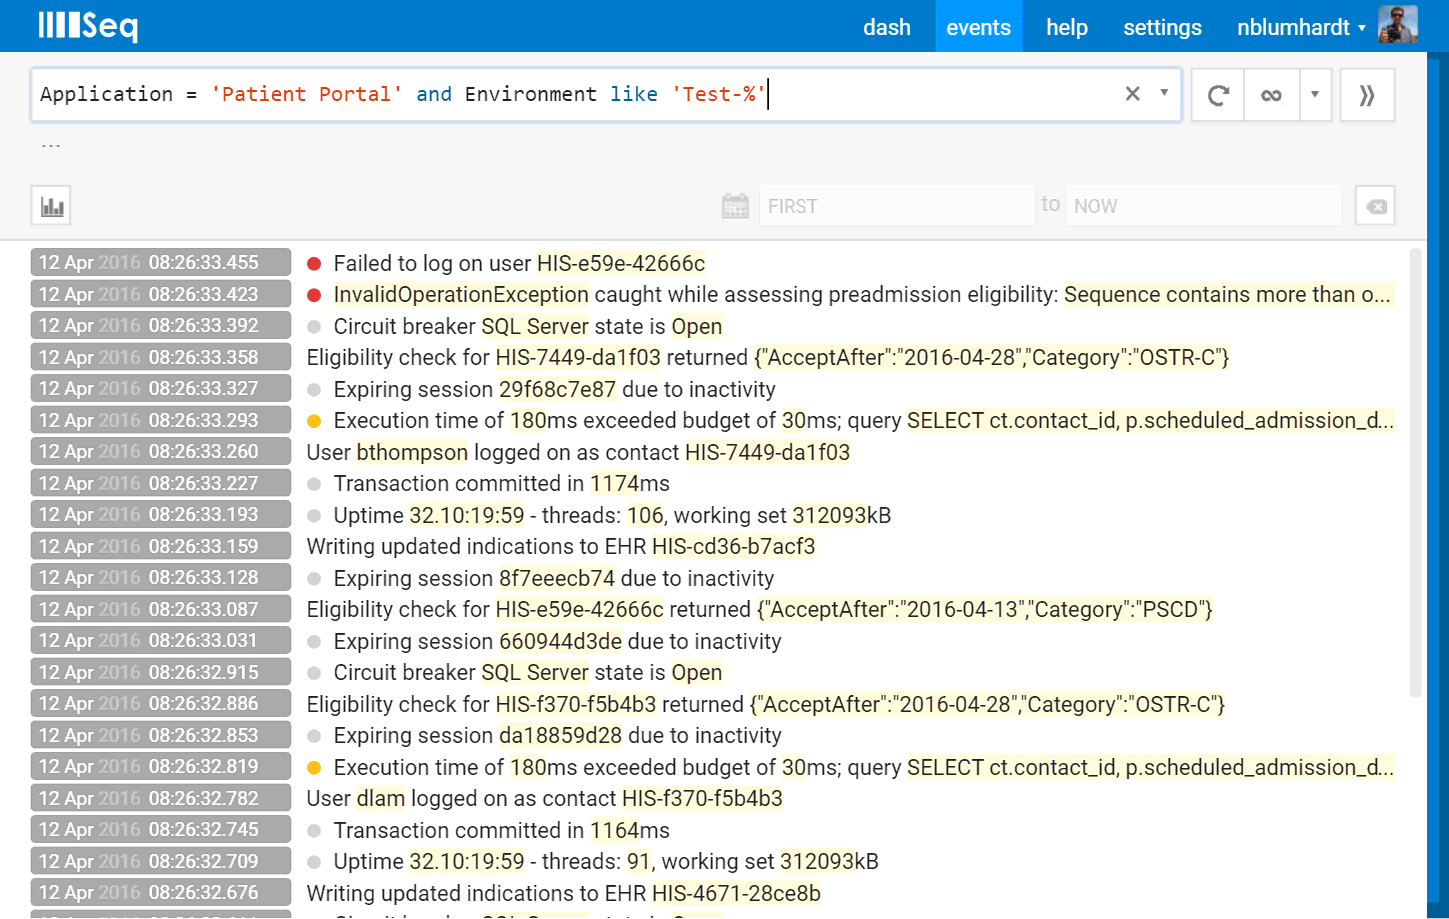The width and height of the screenshot is (1449, 919).
Task: Click the NOW date input field
Action: click(1203, 206)
